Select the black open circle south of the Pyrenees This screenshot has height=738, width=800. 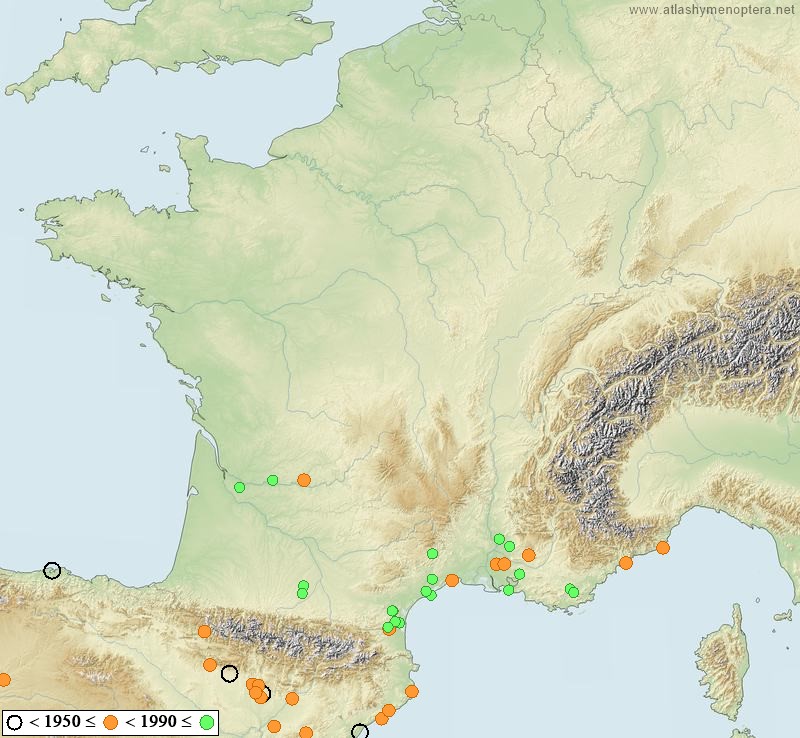pos(230,673)
